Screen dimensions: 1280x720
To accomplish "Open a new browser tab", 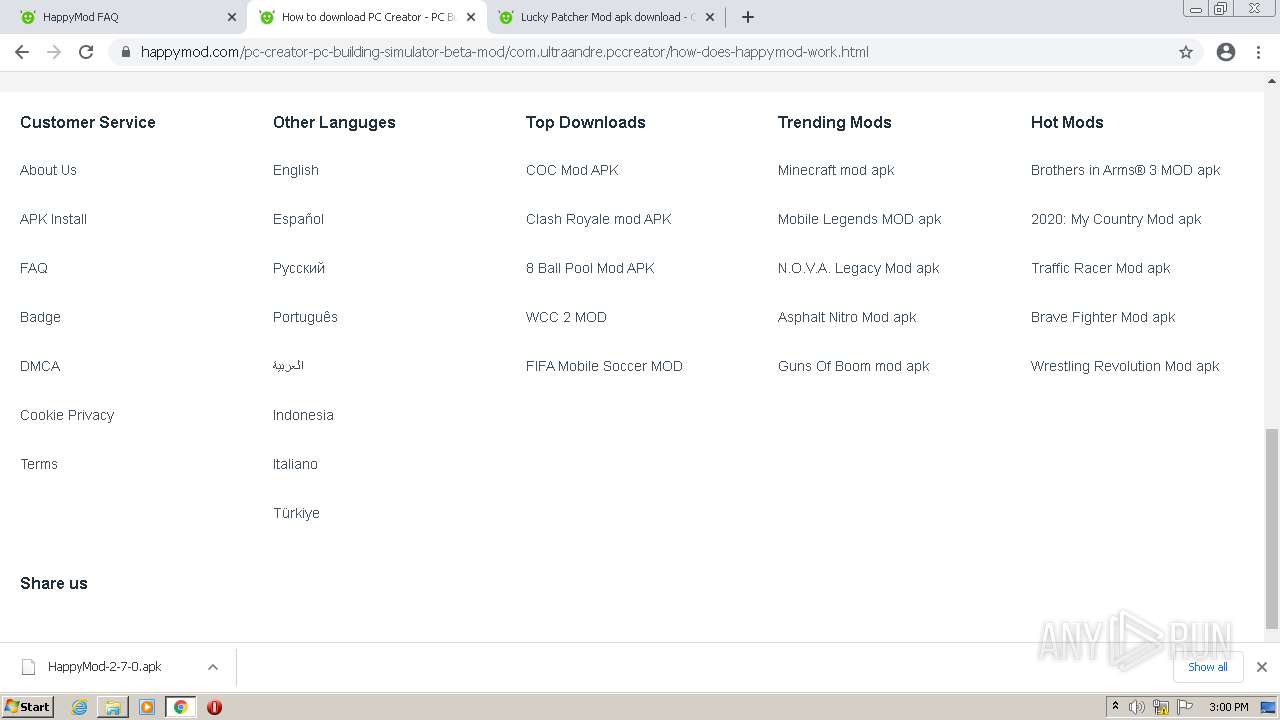I will [x=748, y=17].
